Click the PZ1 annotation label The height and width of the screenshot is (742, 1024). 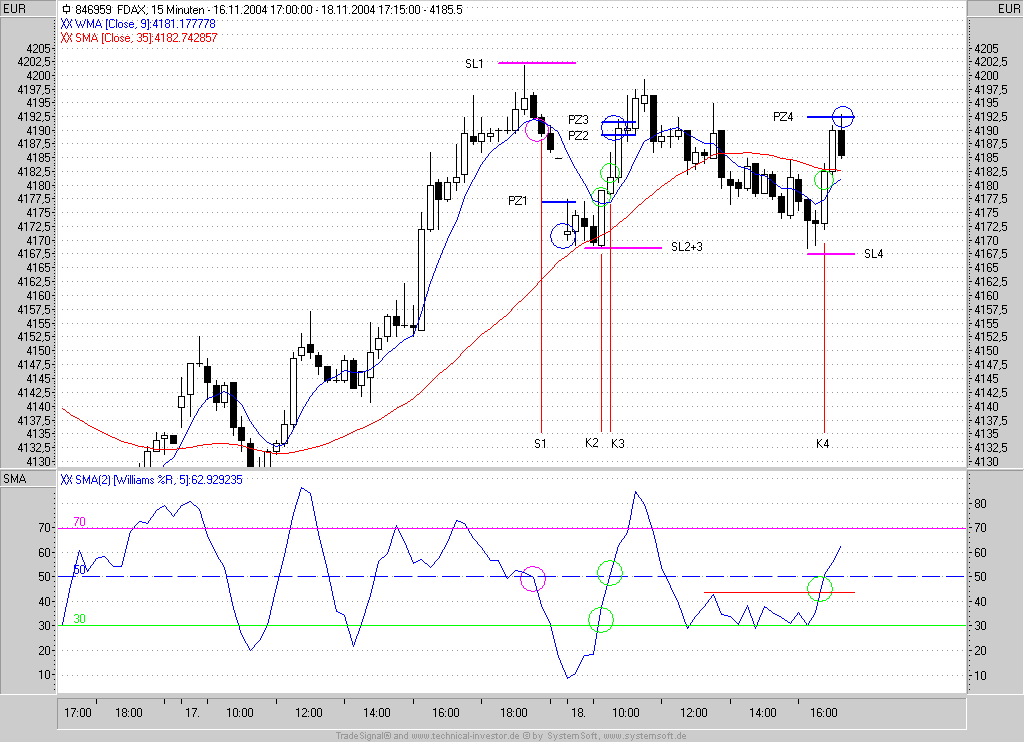point(517,201)
